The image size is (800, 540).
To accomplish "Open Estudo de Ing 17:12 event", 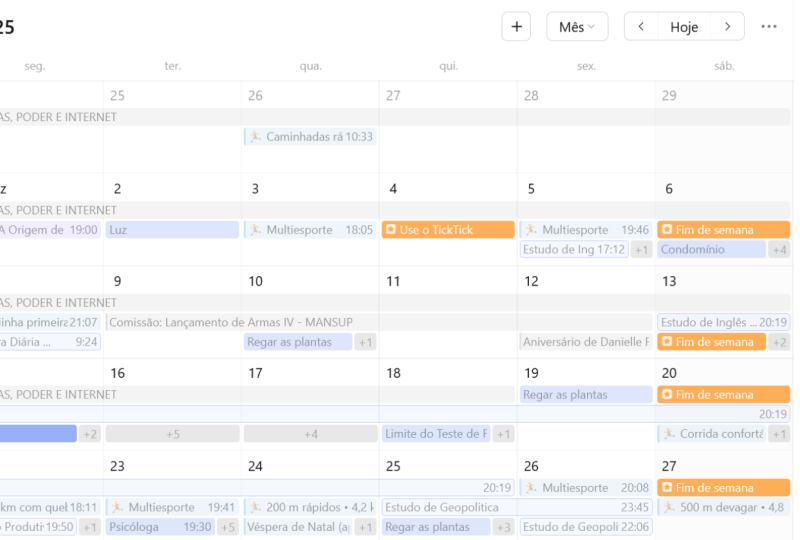I will click(574, 250).
